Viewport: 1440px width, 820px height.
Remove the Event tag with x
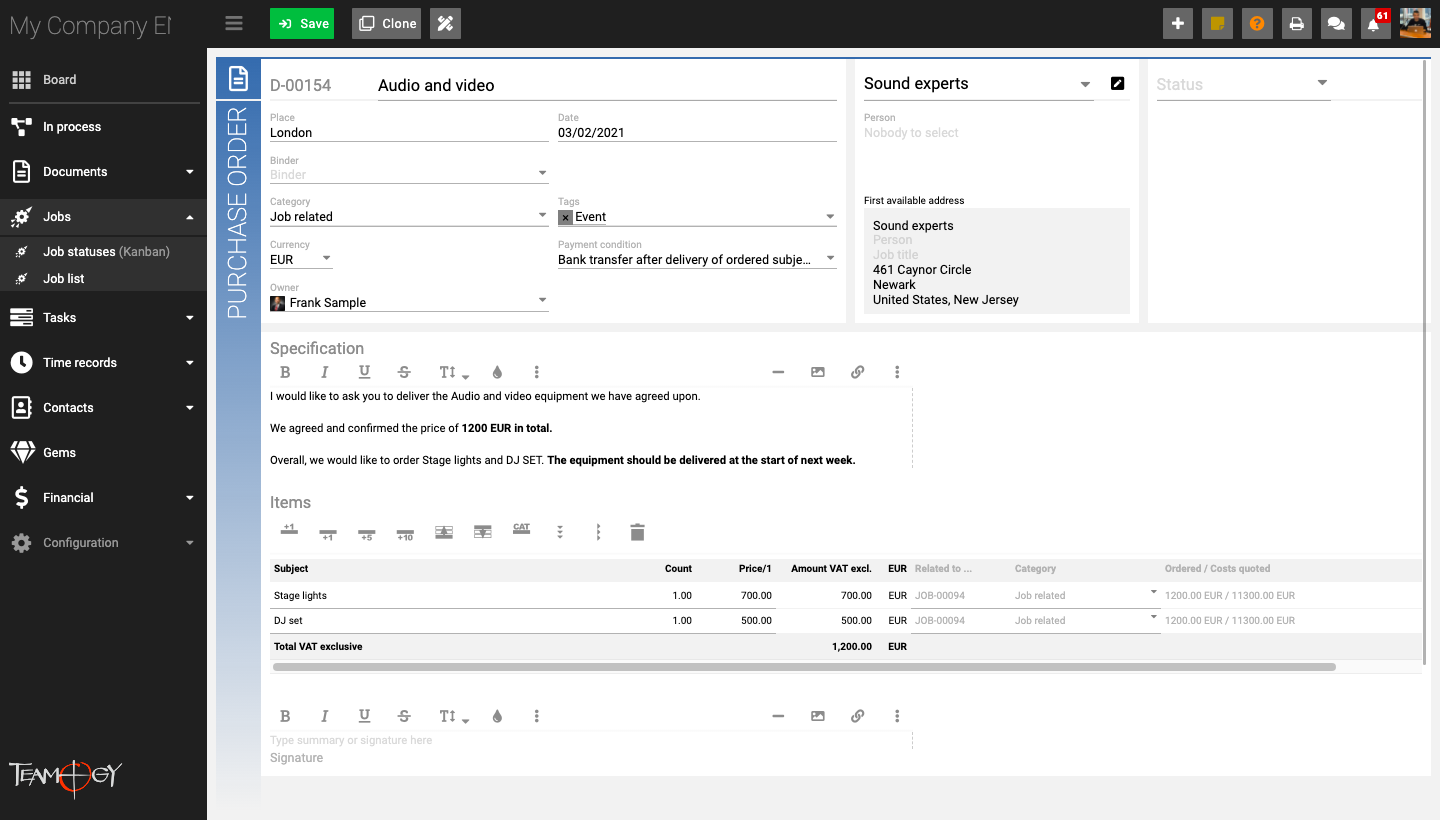pos(565,217)
